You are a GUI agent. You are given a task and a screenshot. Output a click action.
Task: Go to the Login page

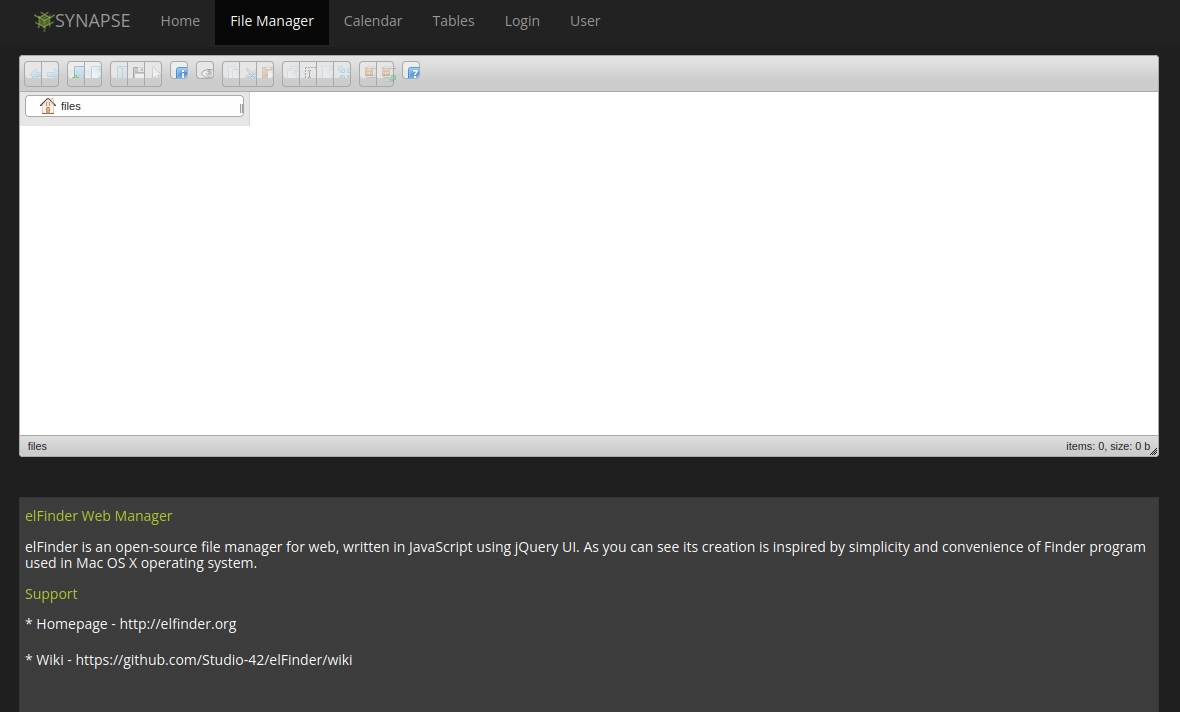[x=521, y=21]
